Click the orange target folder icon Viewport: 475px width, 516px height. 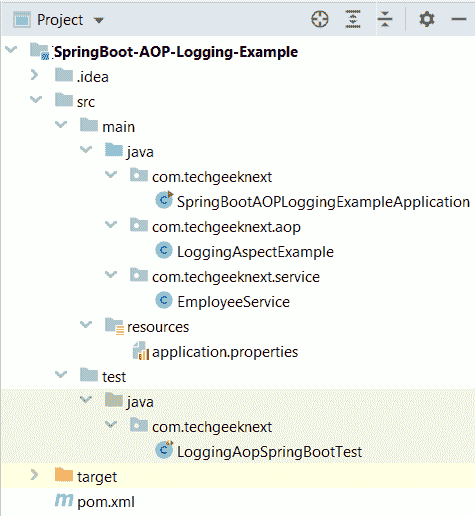(x=64, y=475)
